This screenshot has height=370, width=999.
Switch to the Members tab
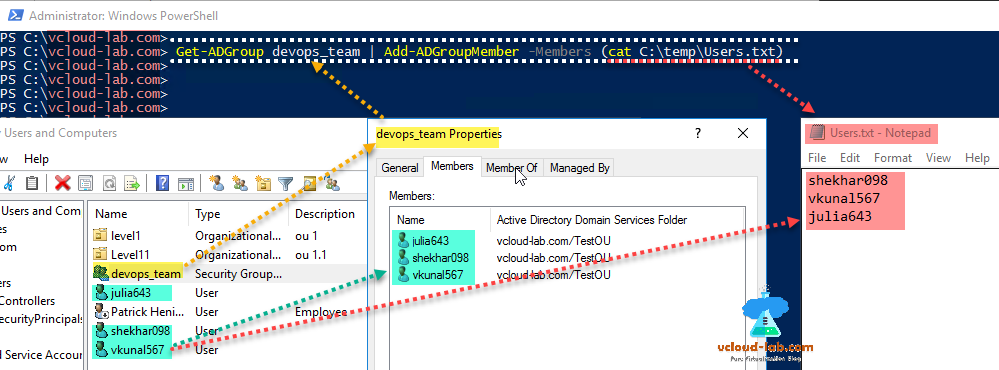pos(452,166)
